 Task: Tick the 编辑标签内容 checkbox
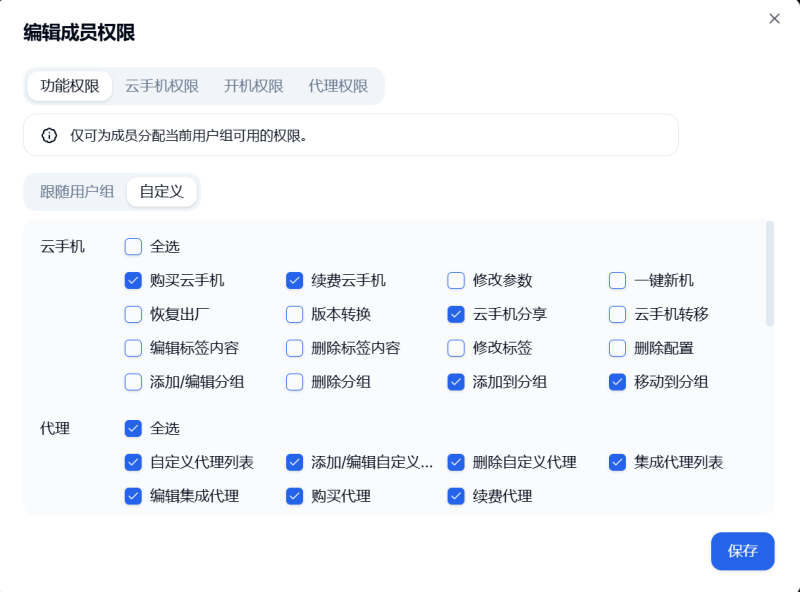133,348
